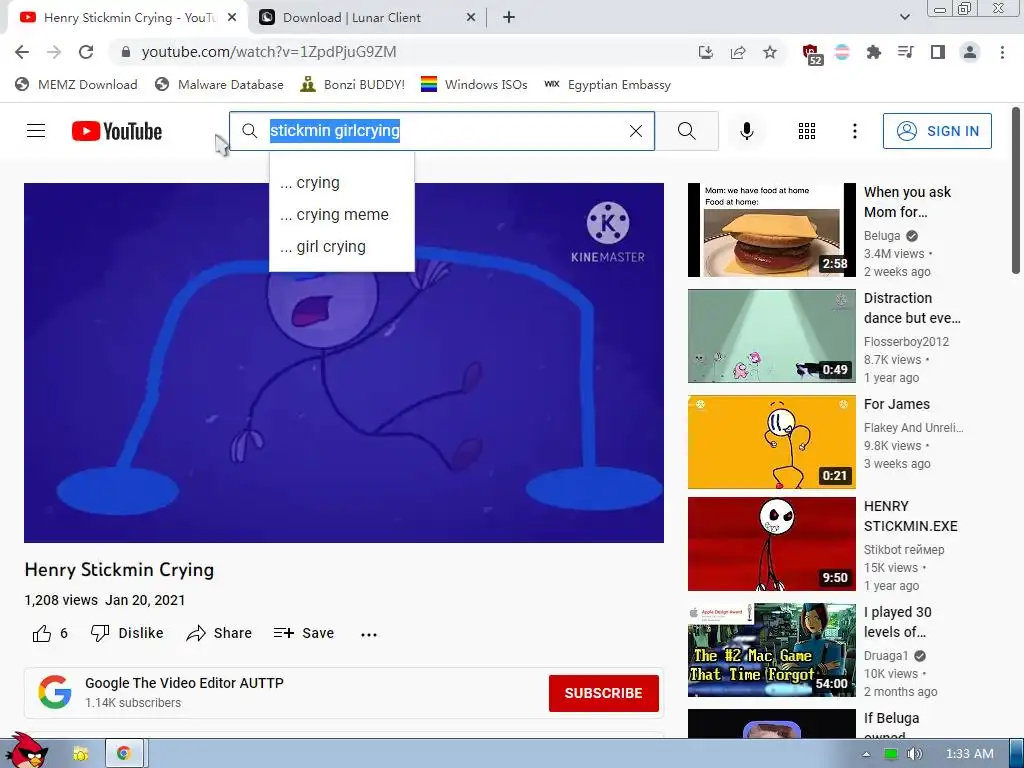Toggle the browser side panel

tap(938, 52)
